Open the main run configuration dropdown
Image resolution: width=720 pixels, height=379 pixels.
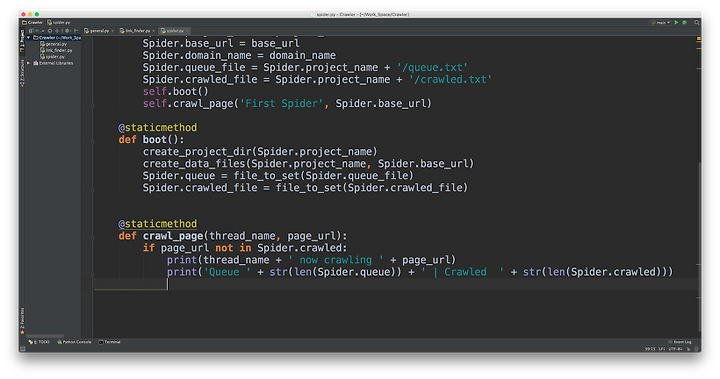click(x=661, y=22)
